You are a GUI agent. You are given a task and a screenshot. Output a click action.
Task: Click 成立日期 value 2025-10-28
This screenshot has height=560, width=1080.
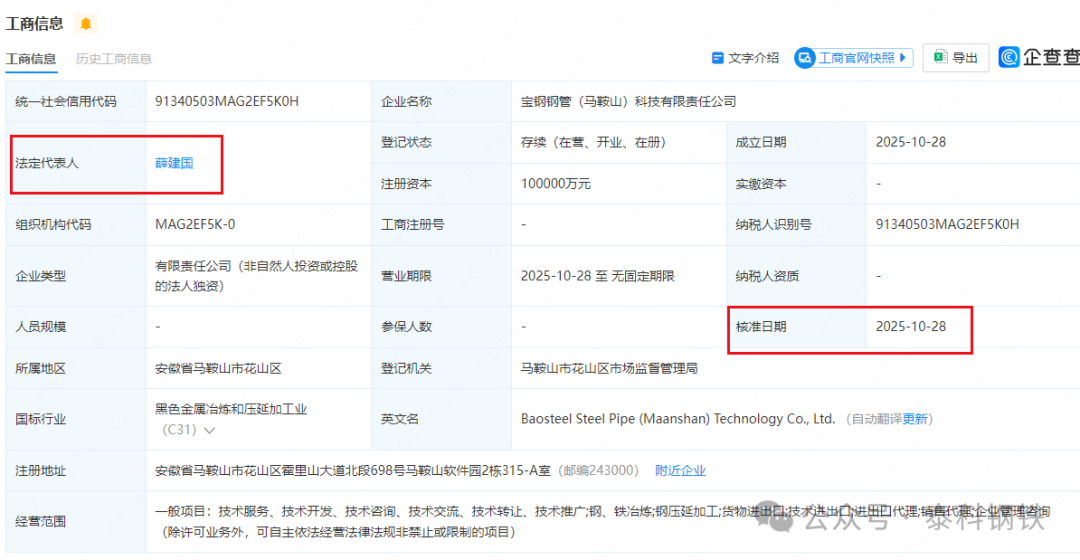coord(911,142)
